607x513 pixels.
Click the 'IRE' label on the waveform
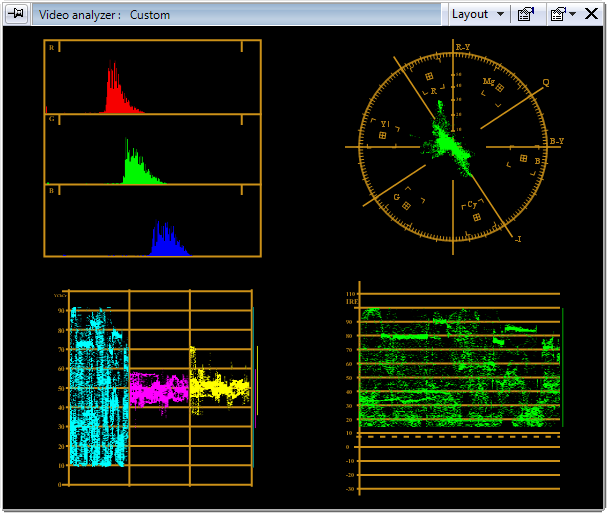coord(352,302)
